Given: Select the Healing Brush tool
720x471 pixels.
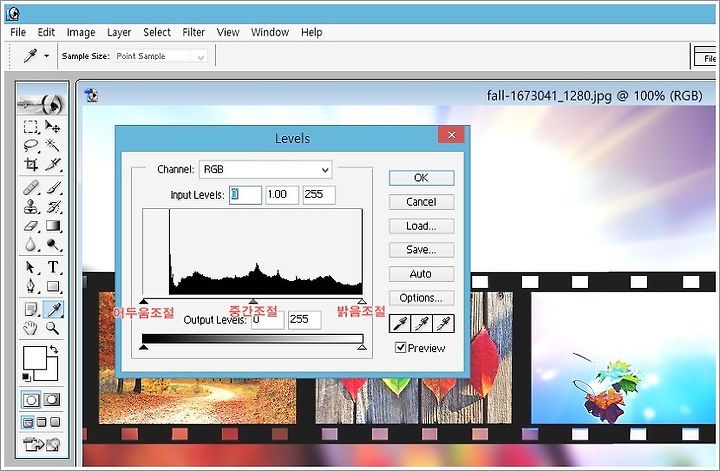Looking at the screenshot, I should point(31,188).
